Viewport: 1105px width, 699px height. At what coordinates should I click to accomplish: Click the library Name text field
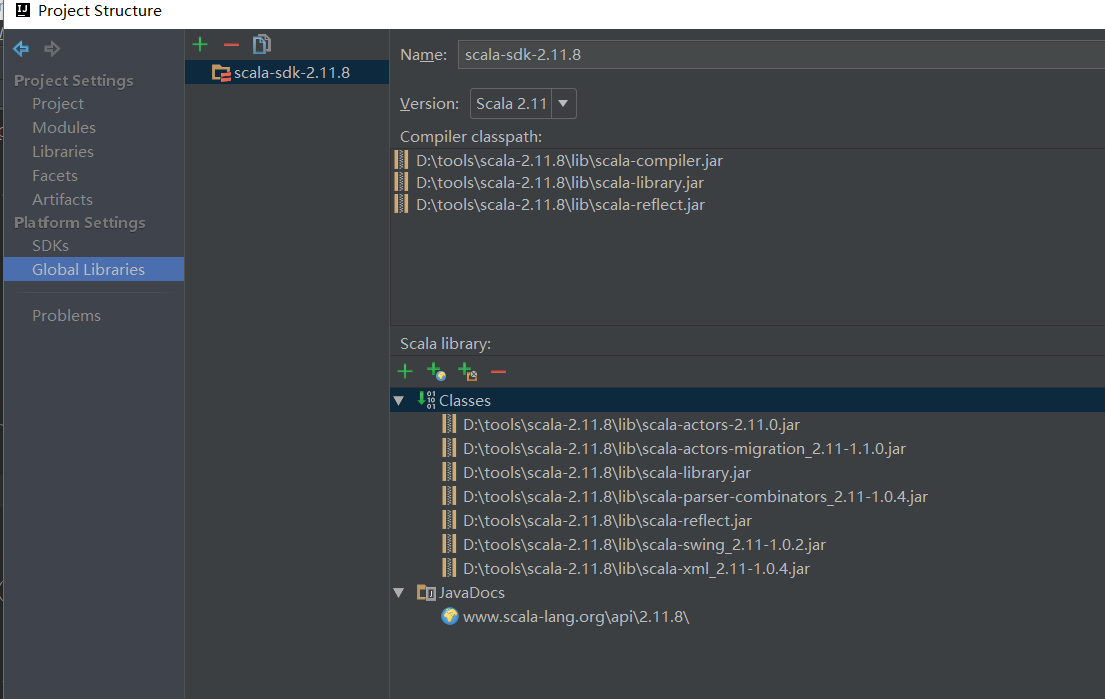pos(780,55)
